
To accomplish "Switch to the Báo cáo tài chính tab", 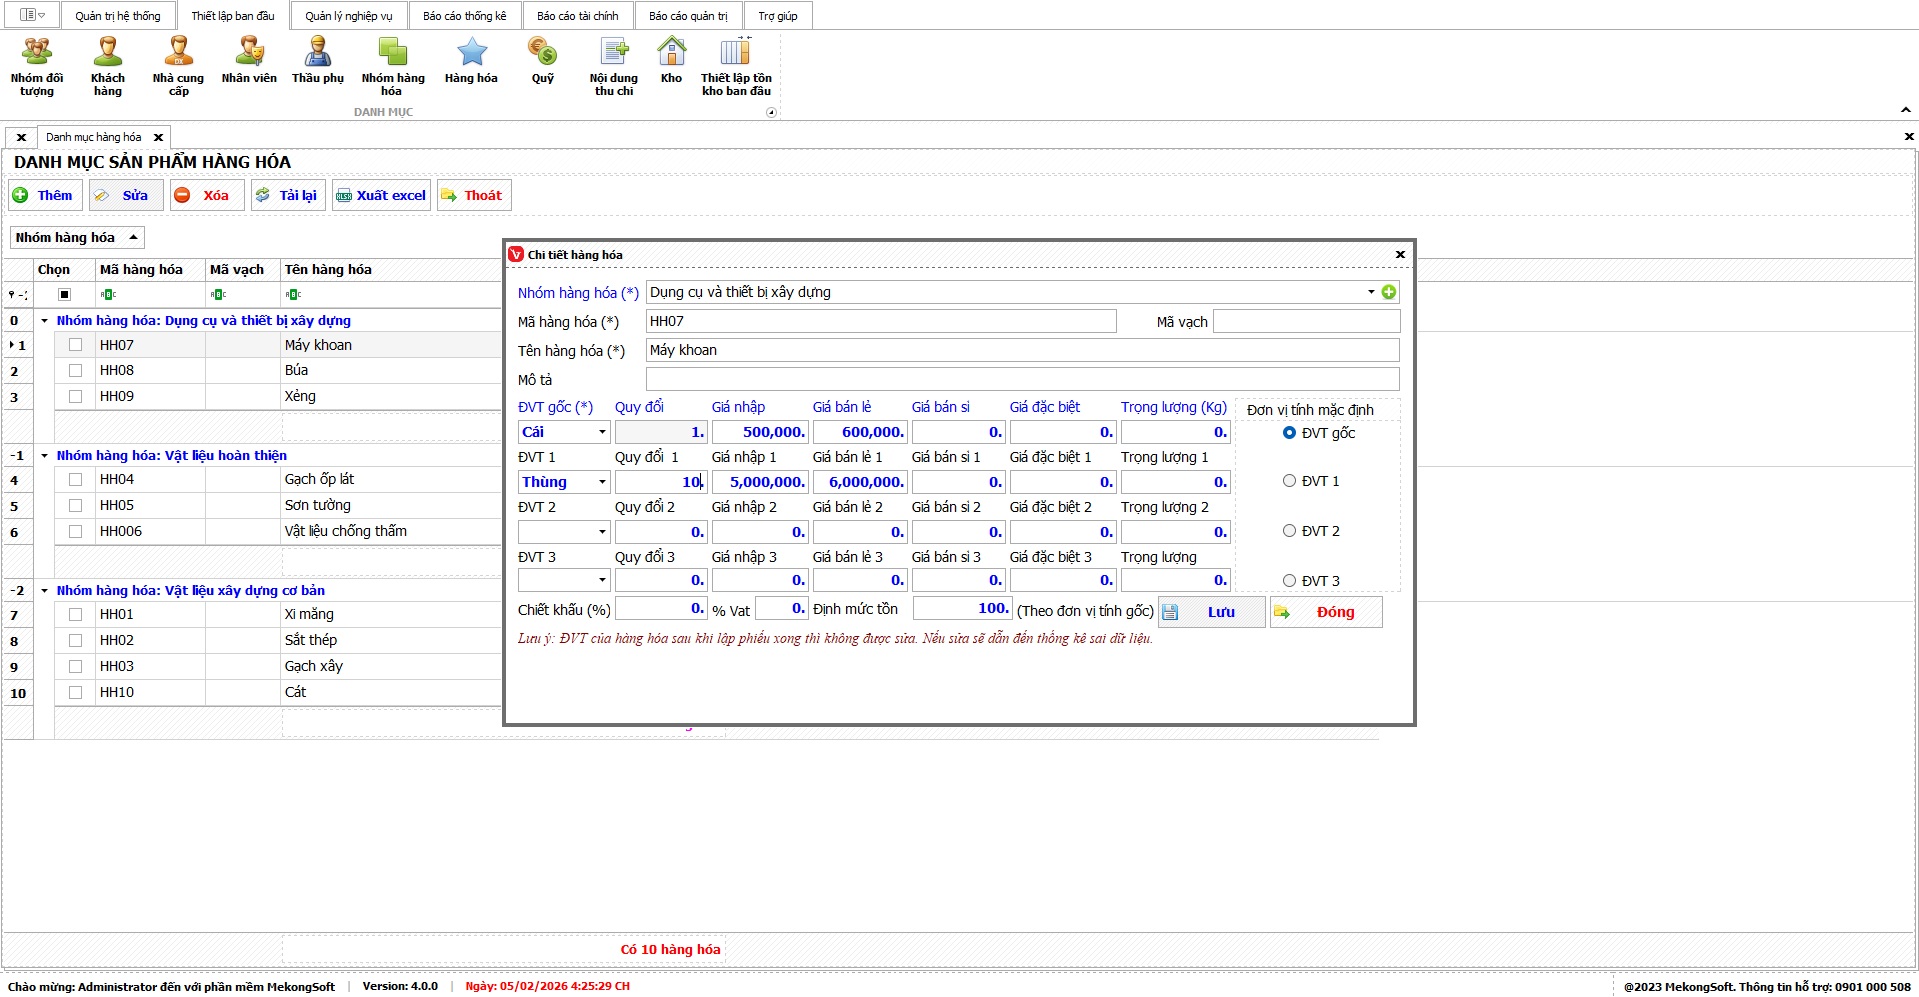I will [x=577, y=16].
